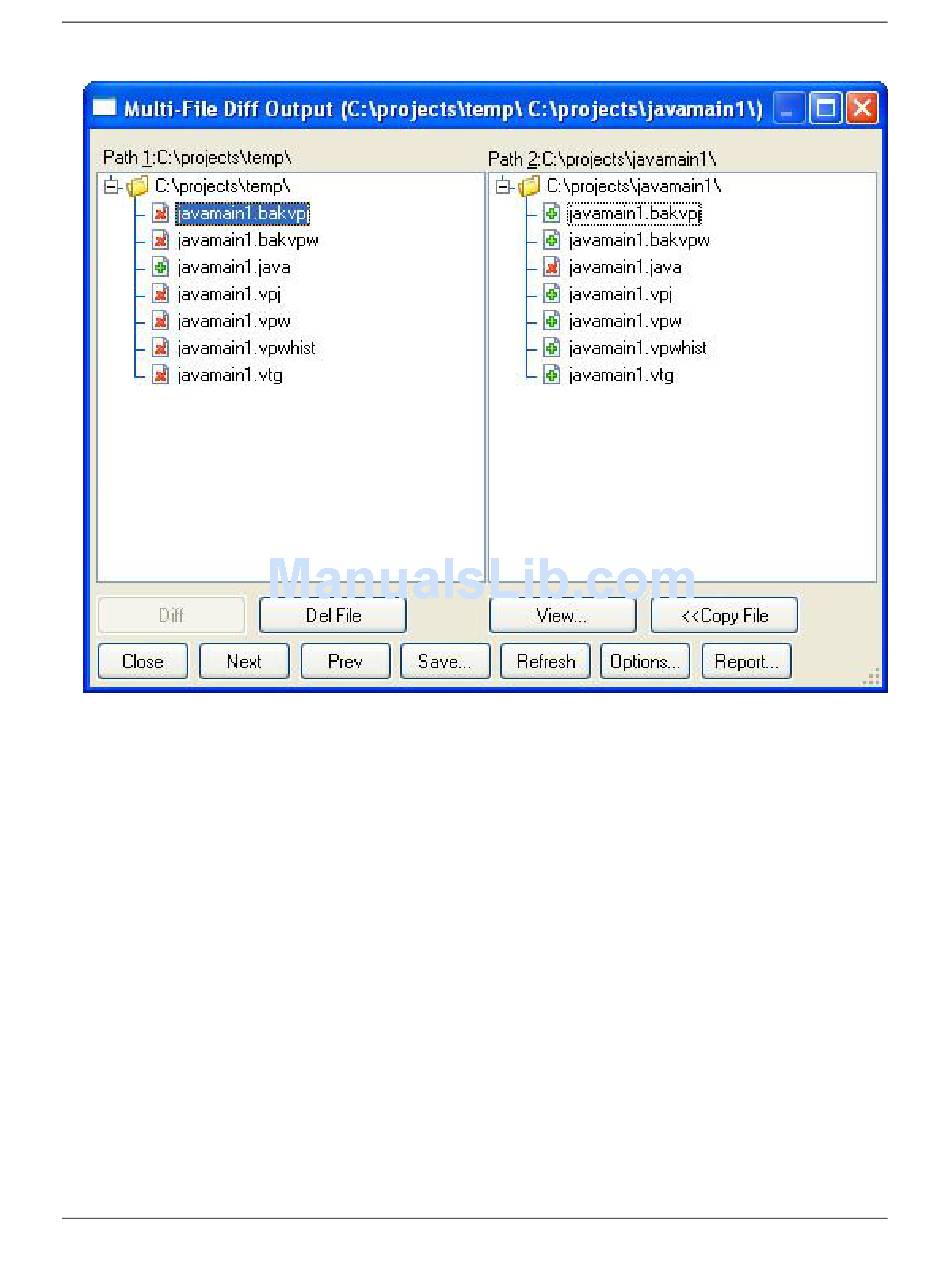This screenshot has width=950, height=1267.
Task: Click the Close button
Action: [143, 661]
